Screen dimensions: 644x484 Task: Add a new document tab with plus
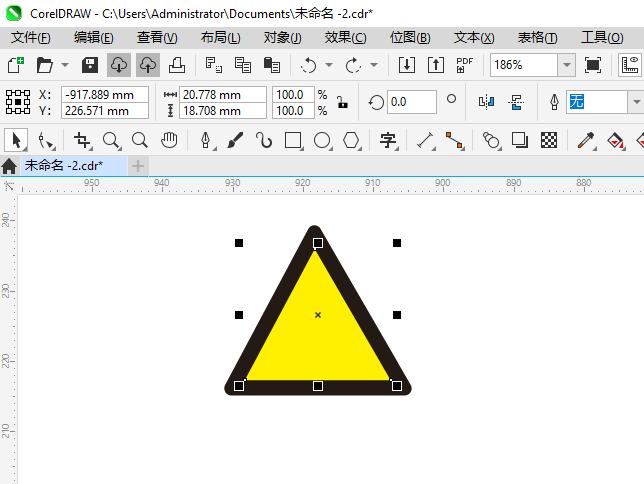138,166
